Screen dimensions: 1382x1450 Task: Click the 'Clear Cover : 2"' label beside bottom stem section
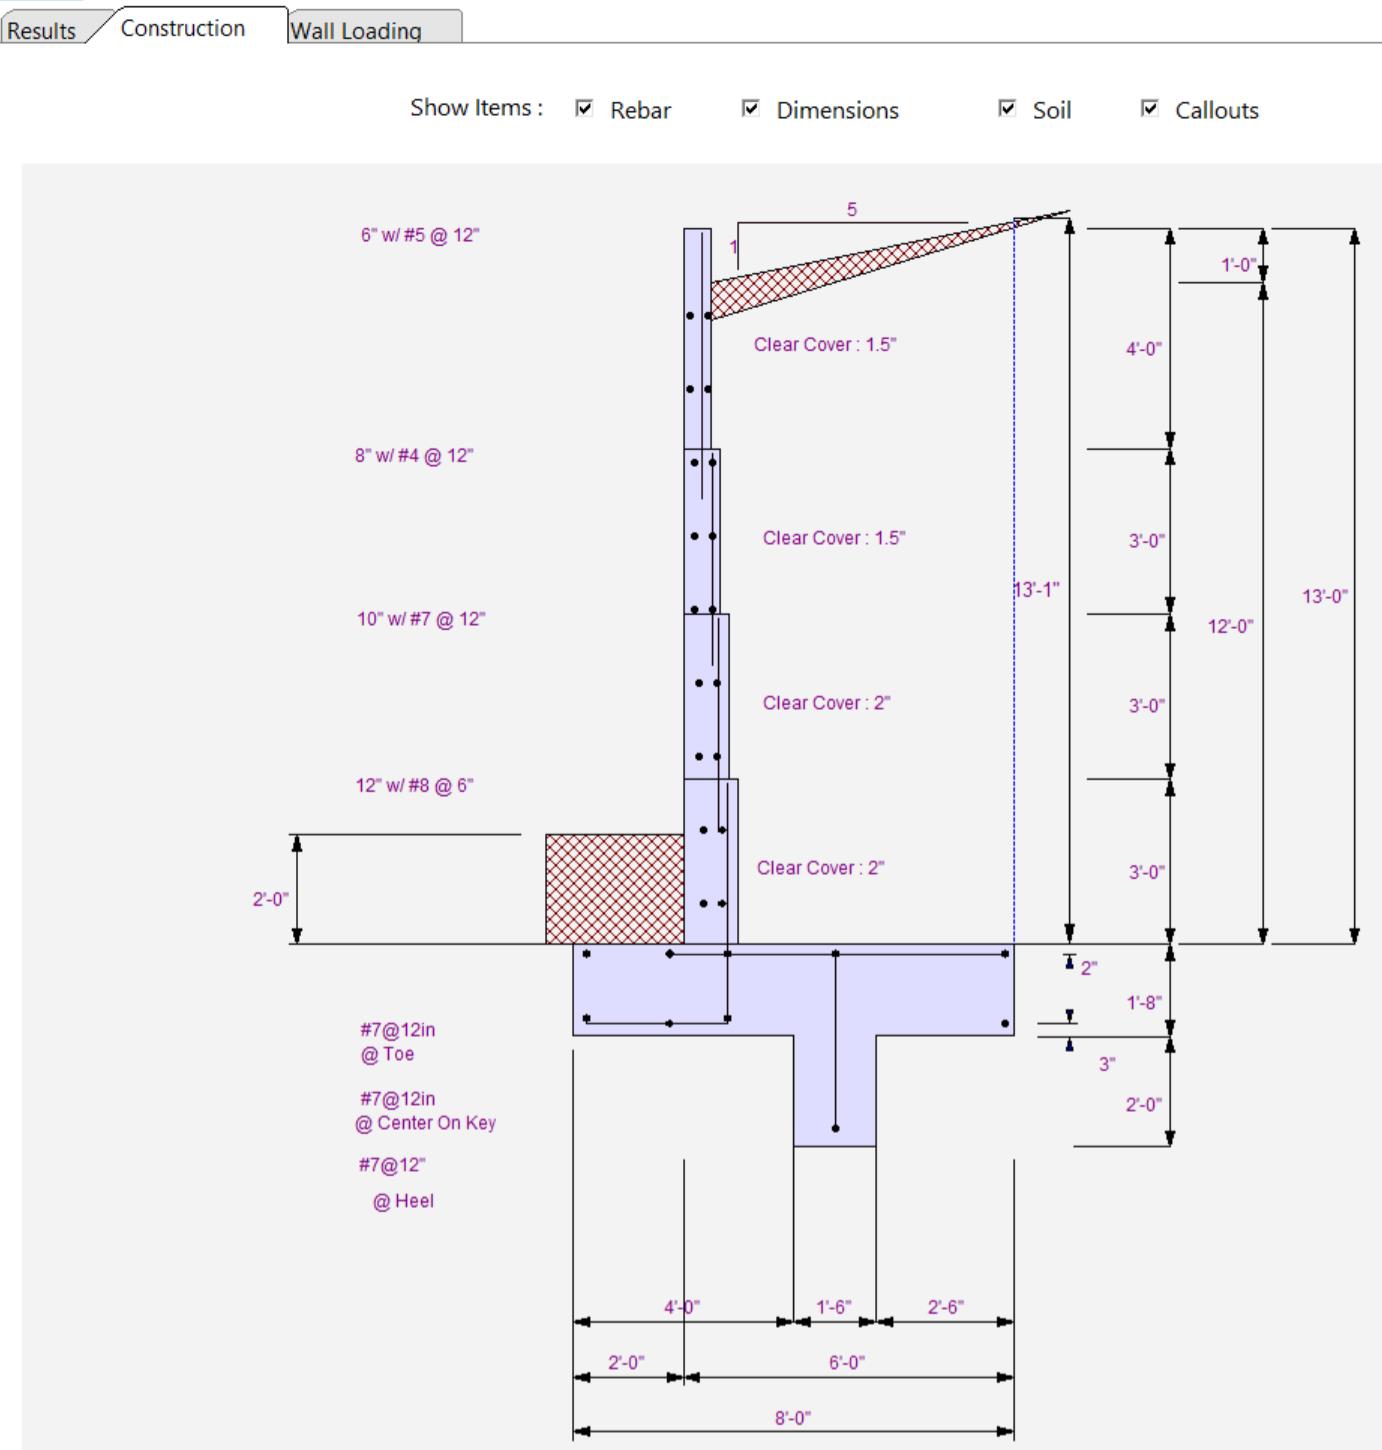point(820,868)
